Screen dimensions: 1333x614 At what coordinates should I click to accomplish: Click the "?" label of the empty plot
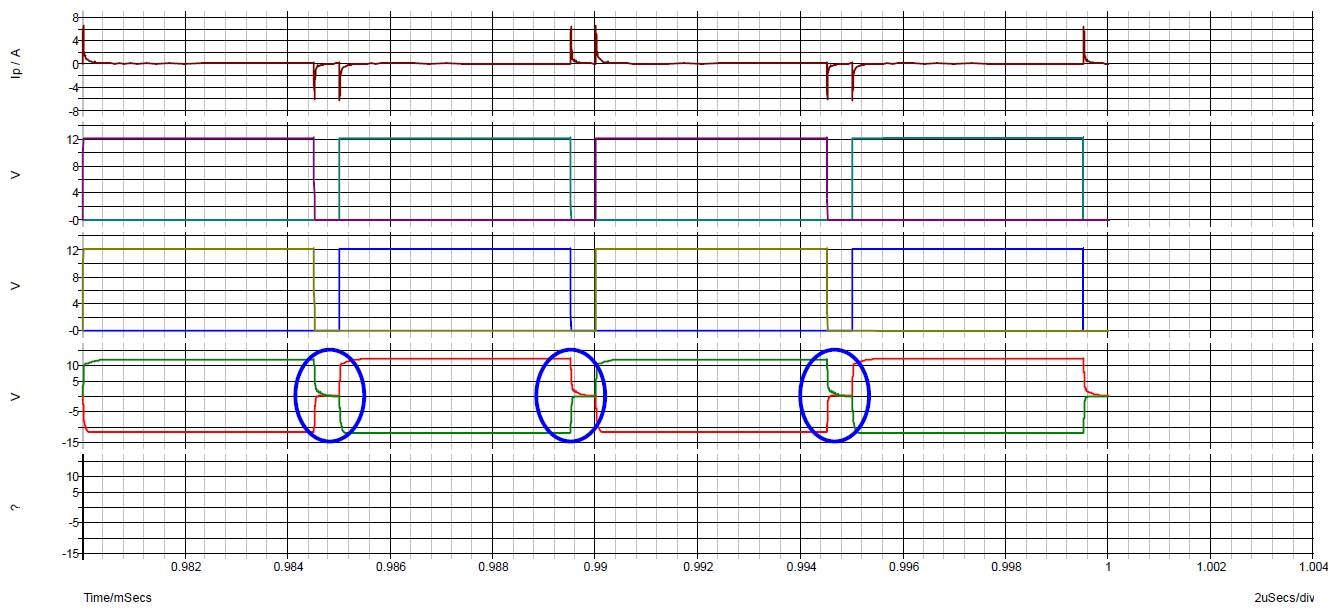point(14,507)
